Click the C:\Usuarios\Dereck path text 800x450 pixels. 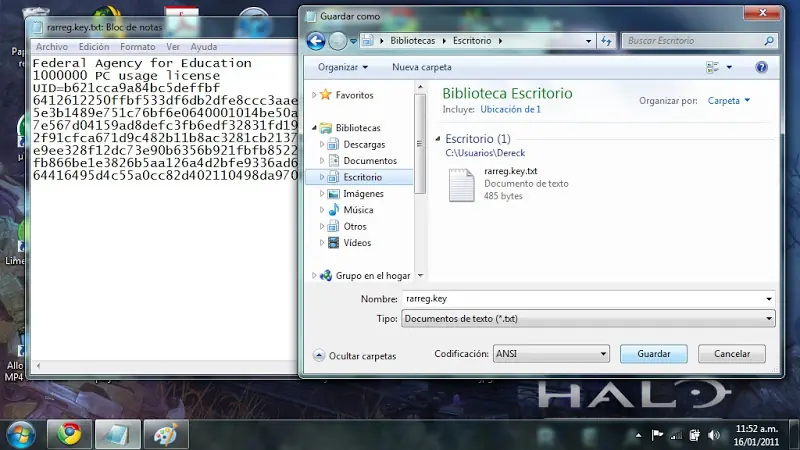click(x=485, y=153)
